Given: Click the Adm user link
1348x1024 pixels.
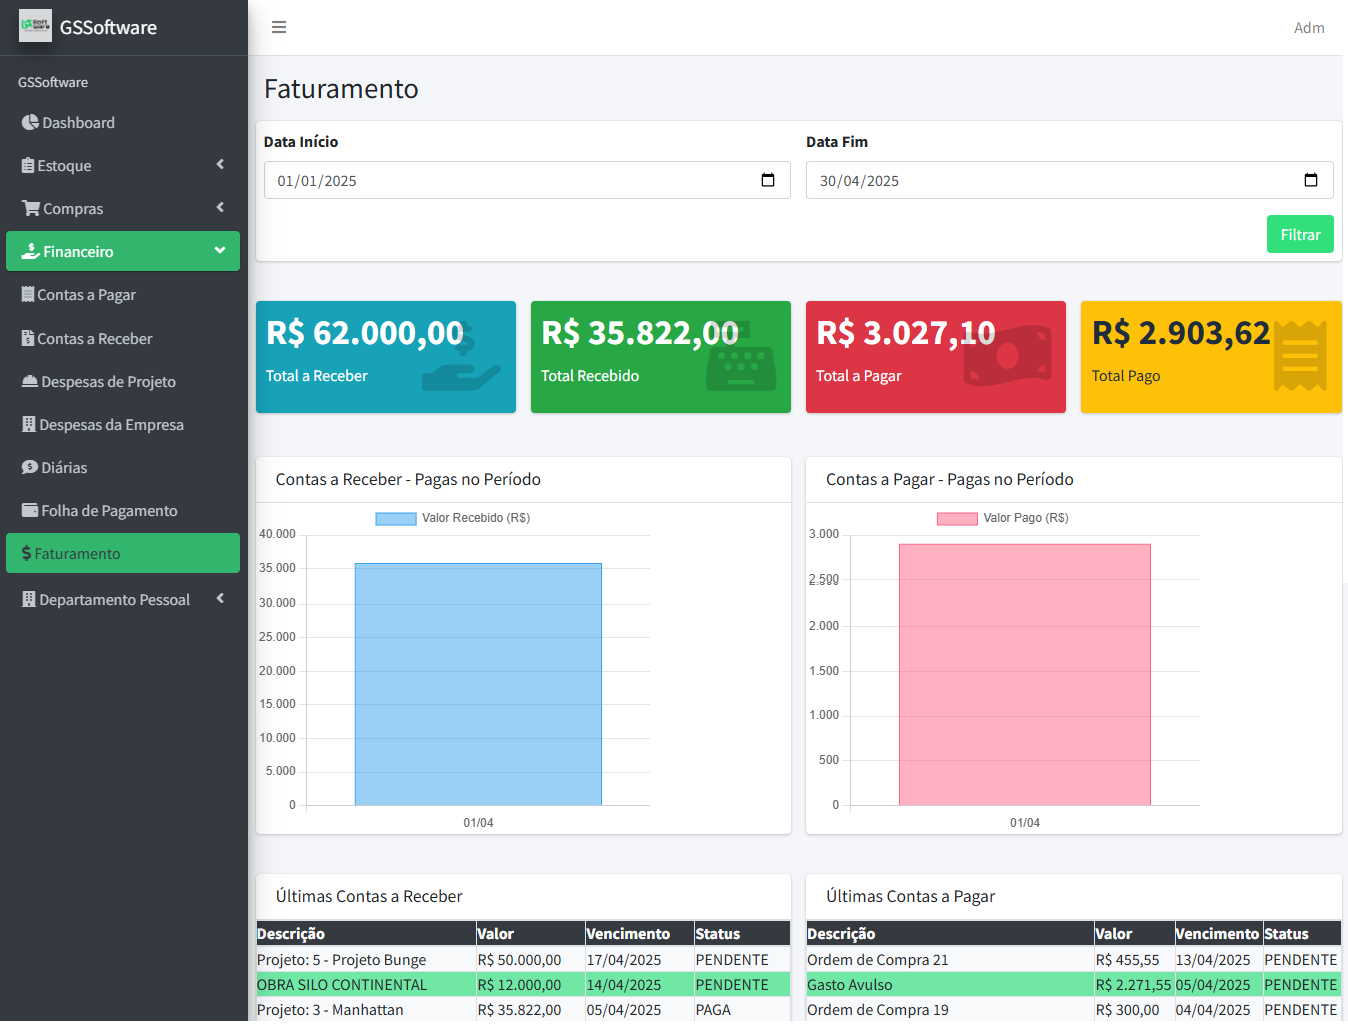Looking at the screenshot, I should (1308, 28).
